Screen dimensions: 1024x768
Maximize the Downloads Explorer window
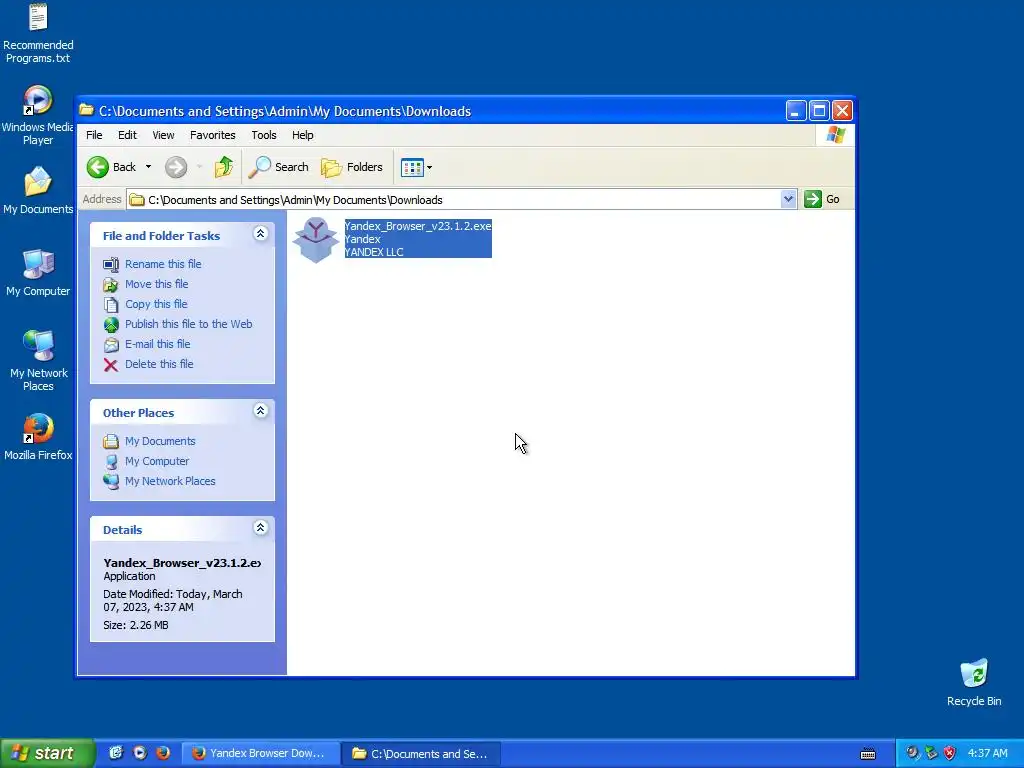click(819, 111)
